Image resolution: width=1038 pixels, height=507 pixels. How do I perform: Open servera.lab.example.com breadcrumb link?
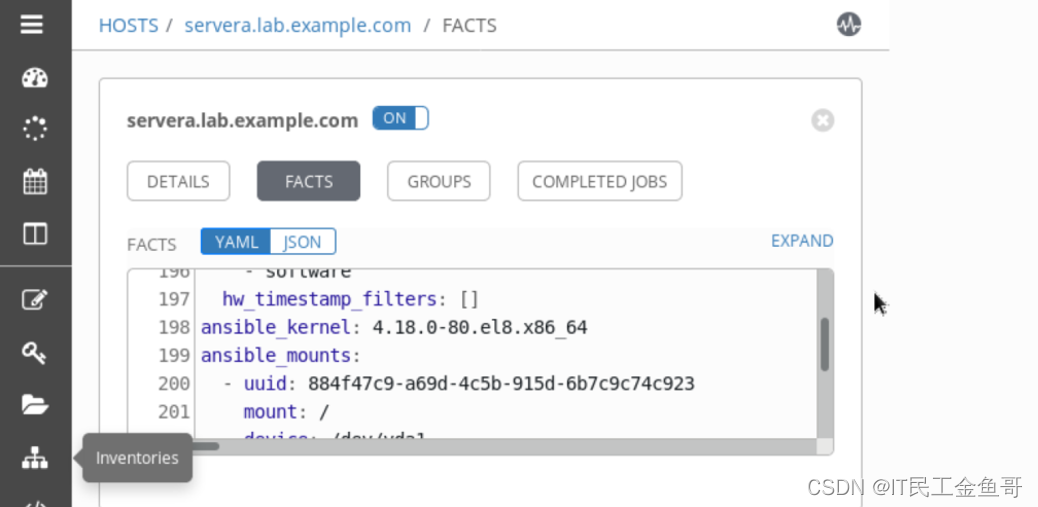(298, 26)
